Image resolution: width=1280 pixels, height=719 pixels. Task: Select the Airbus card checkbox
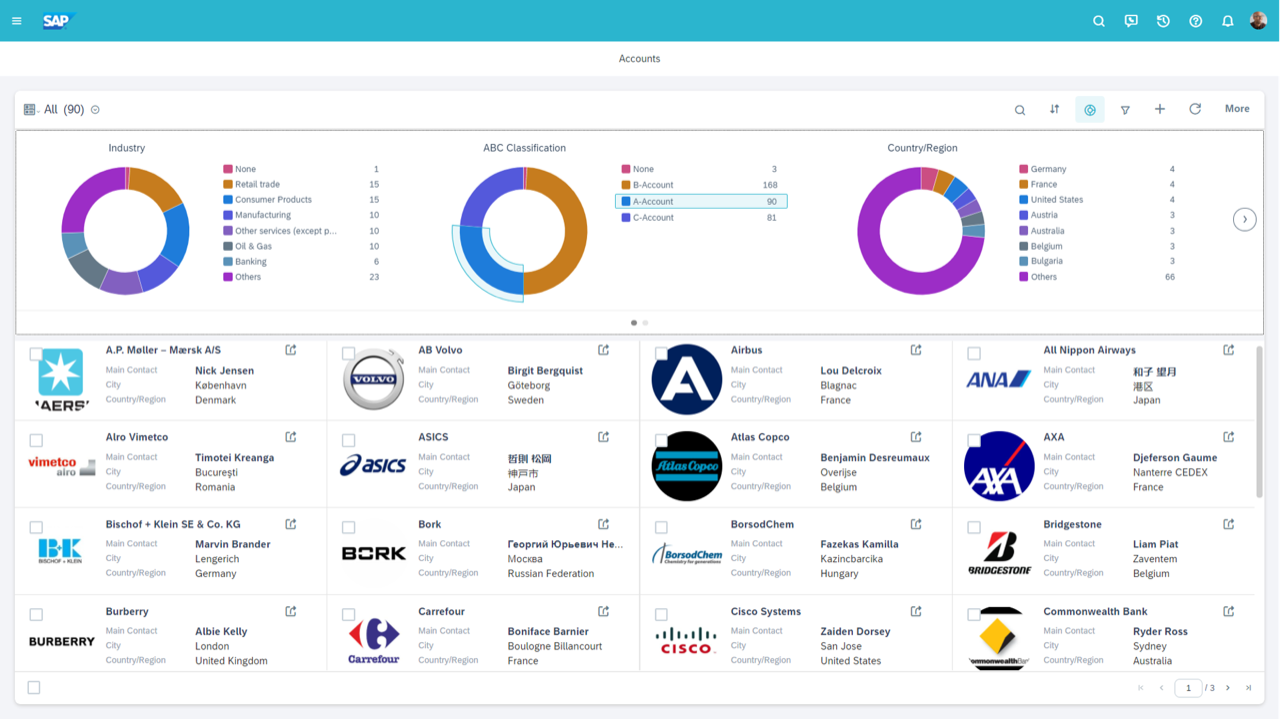(x=661, y=353)
